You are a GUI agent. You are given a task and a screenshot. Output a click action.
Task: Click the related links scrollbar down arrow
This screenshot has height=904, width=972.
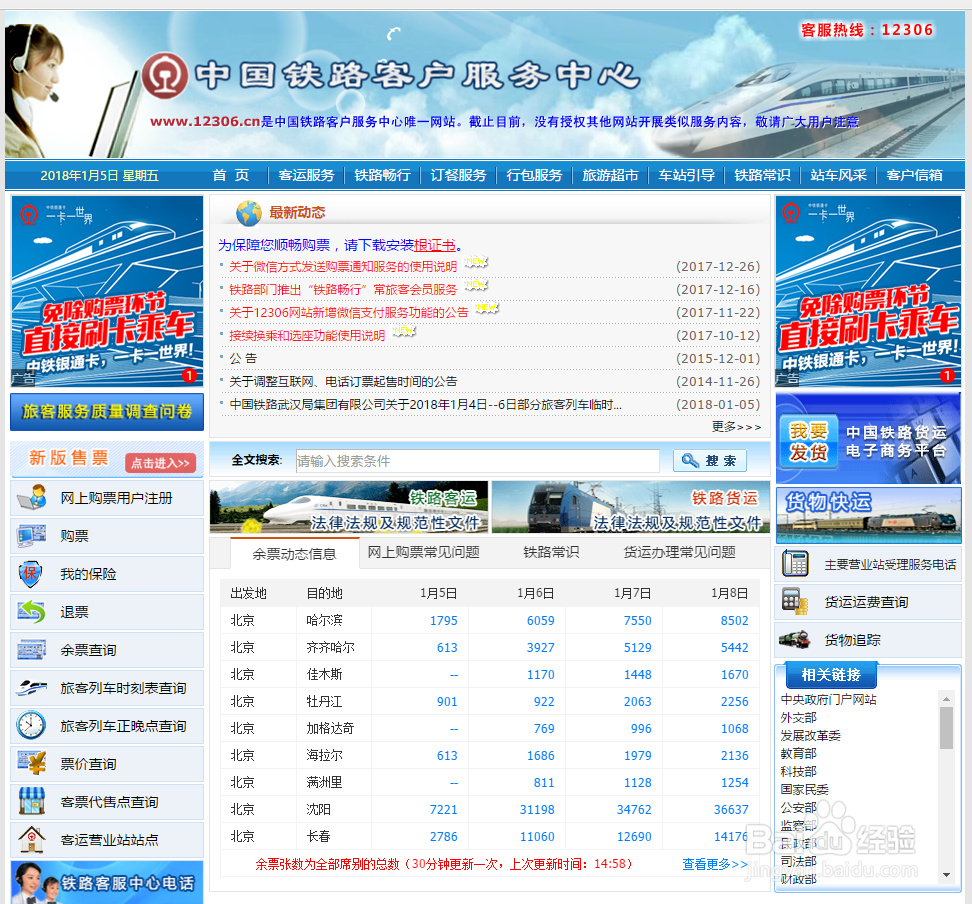coord(946,875)
